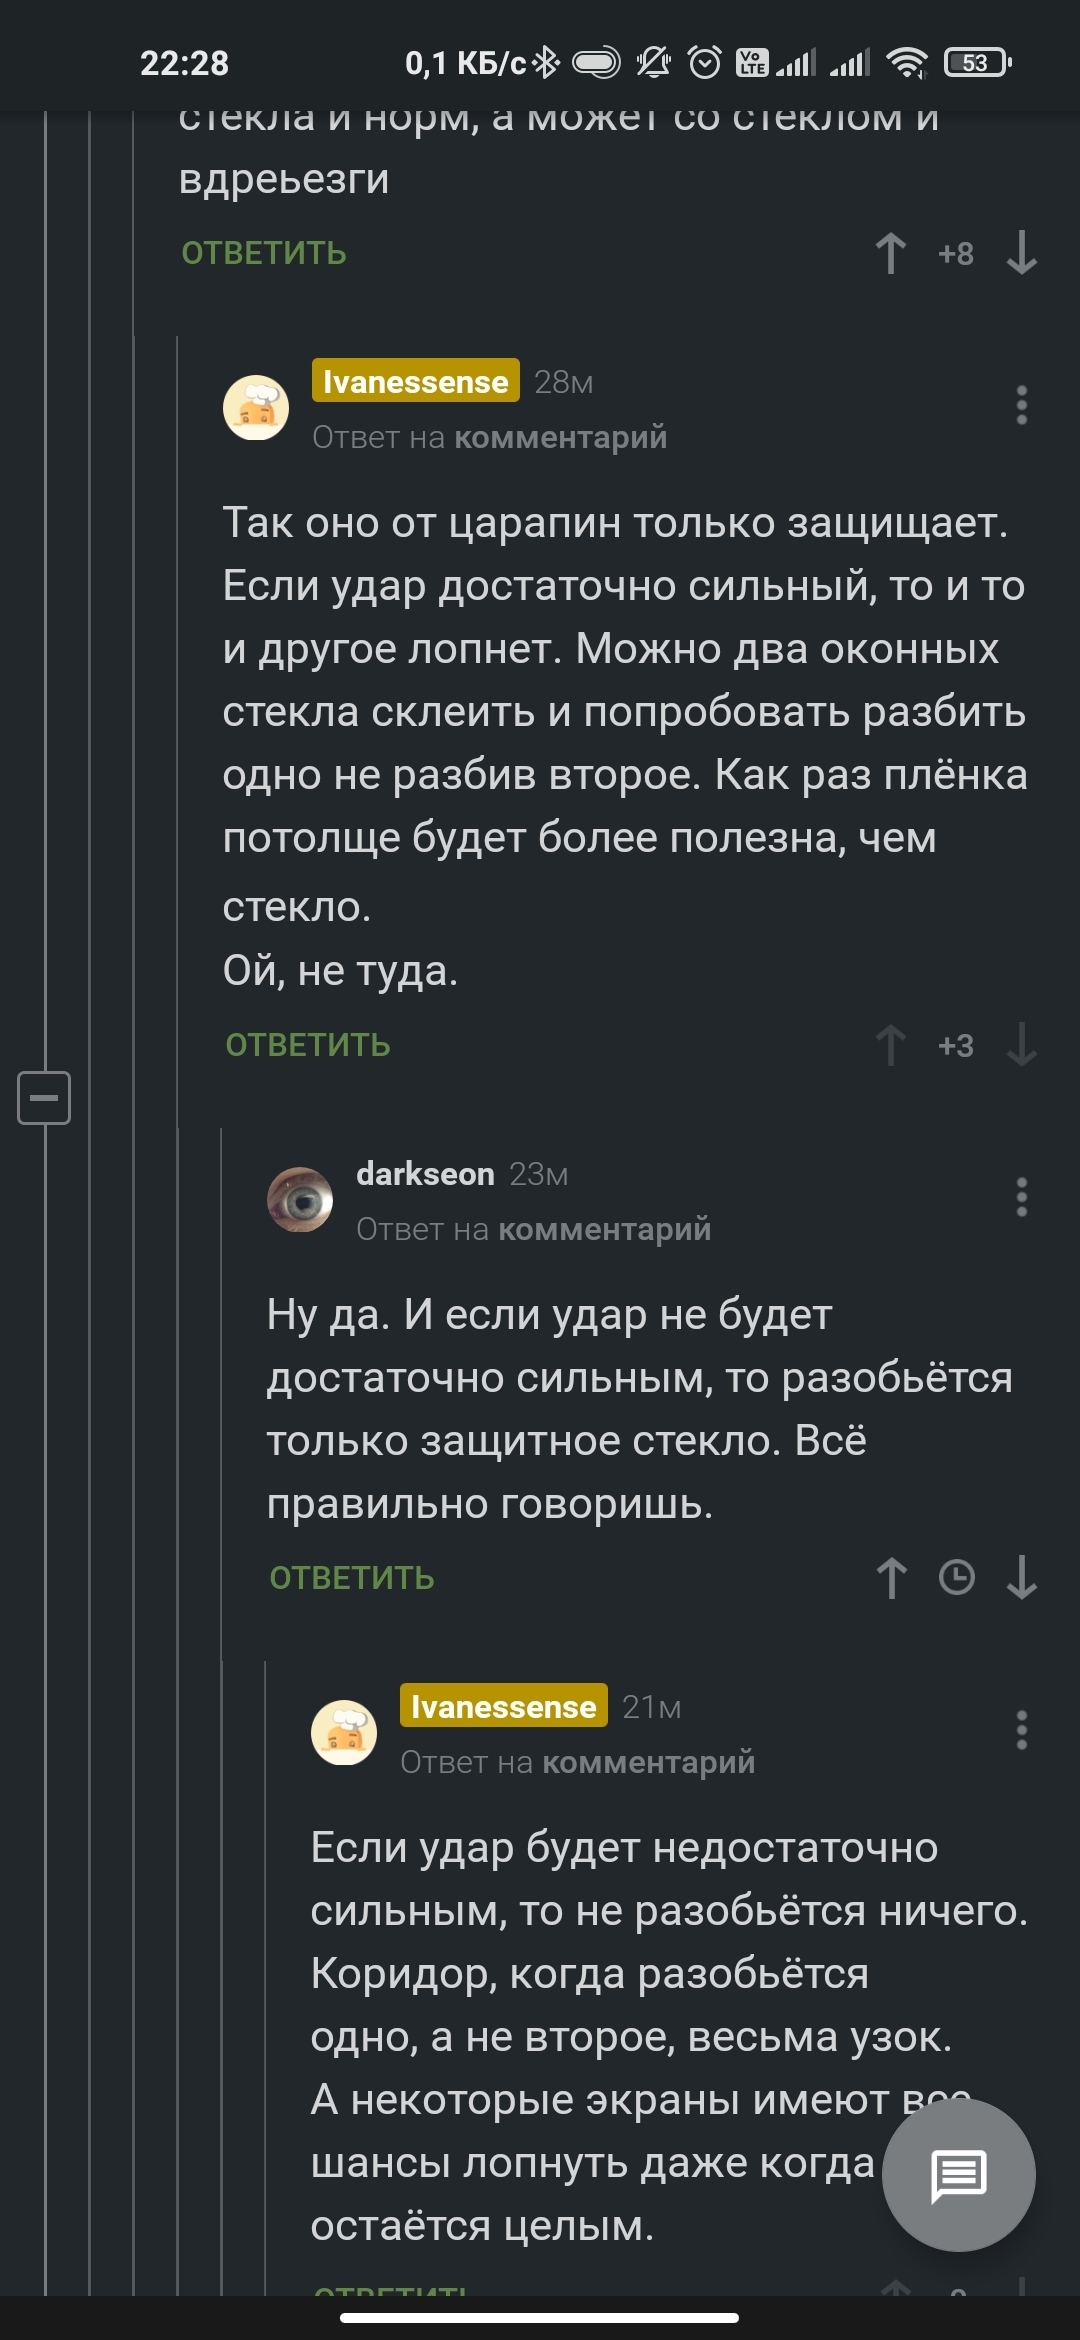Open darkseon's profile via username
The height and width of the screenshot is (2340, 1080).
(425, 1174)
